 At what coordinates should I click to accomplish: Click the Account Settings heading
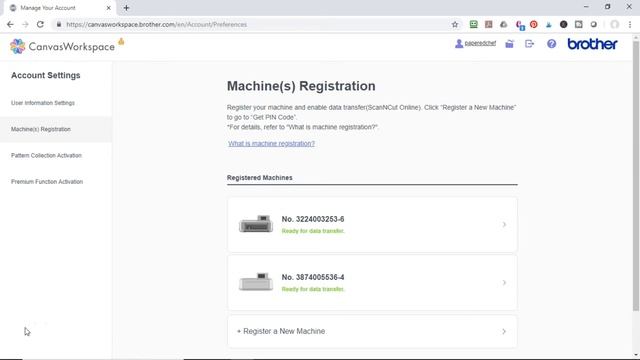click(x=46, y=75)
